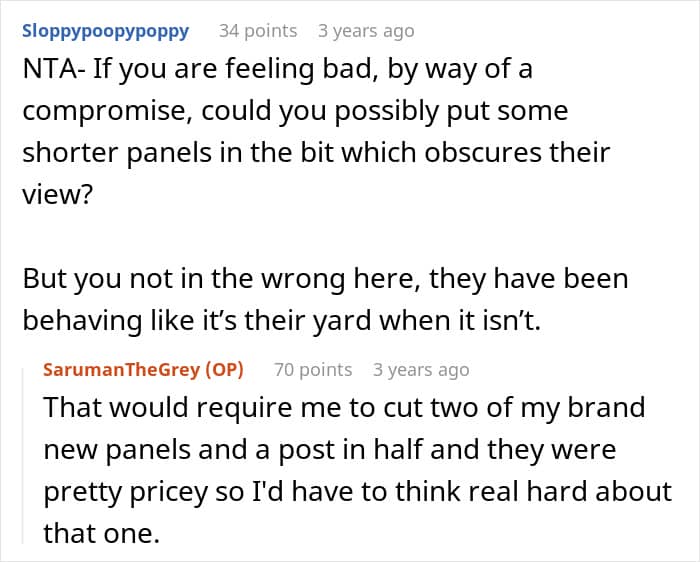The height and width of the screenshot is (562, 700).
Task: Open Sloppypoopypoppy's user profile
Action: [x=105, y=31]
